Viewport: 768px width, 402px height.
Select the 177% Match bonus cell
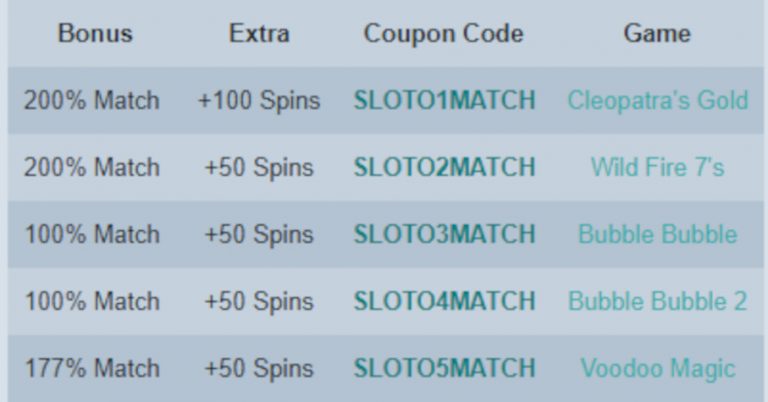pos(92,368)
